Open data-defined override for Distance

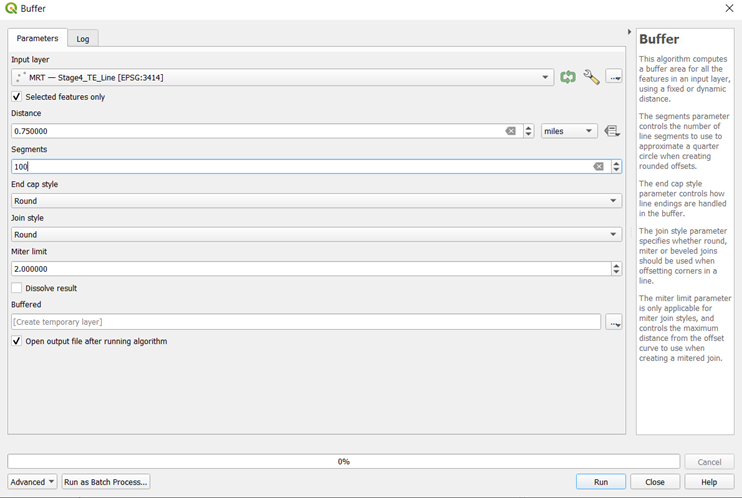coord(612,131)
